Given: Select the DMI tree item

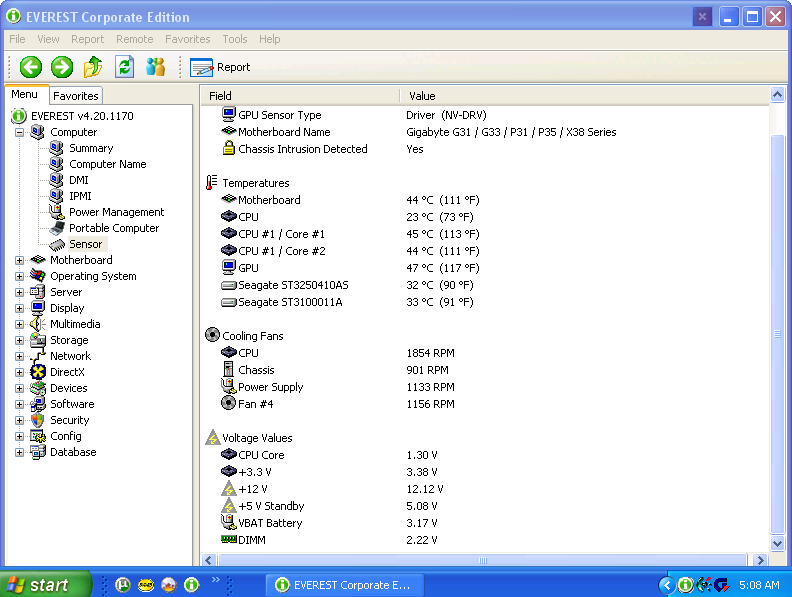Looking at the screenshot, I should (79, 180).
